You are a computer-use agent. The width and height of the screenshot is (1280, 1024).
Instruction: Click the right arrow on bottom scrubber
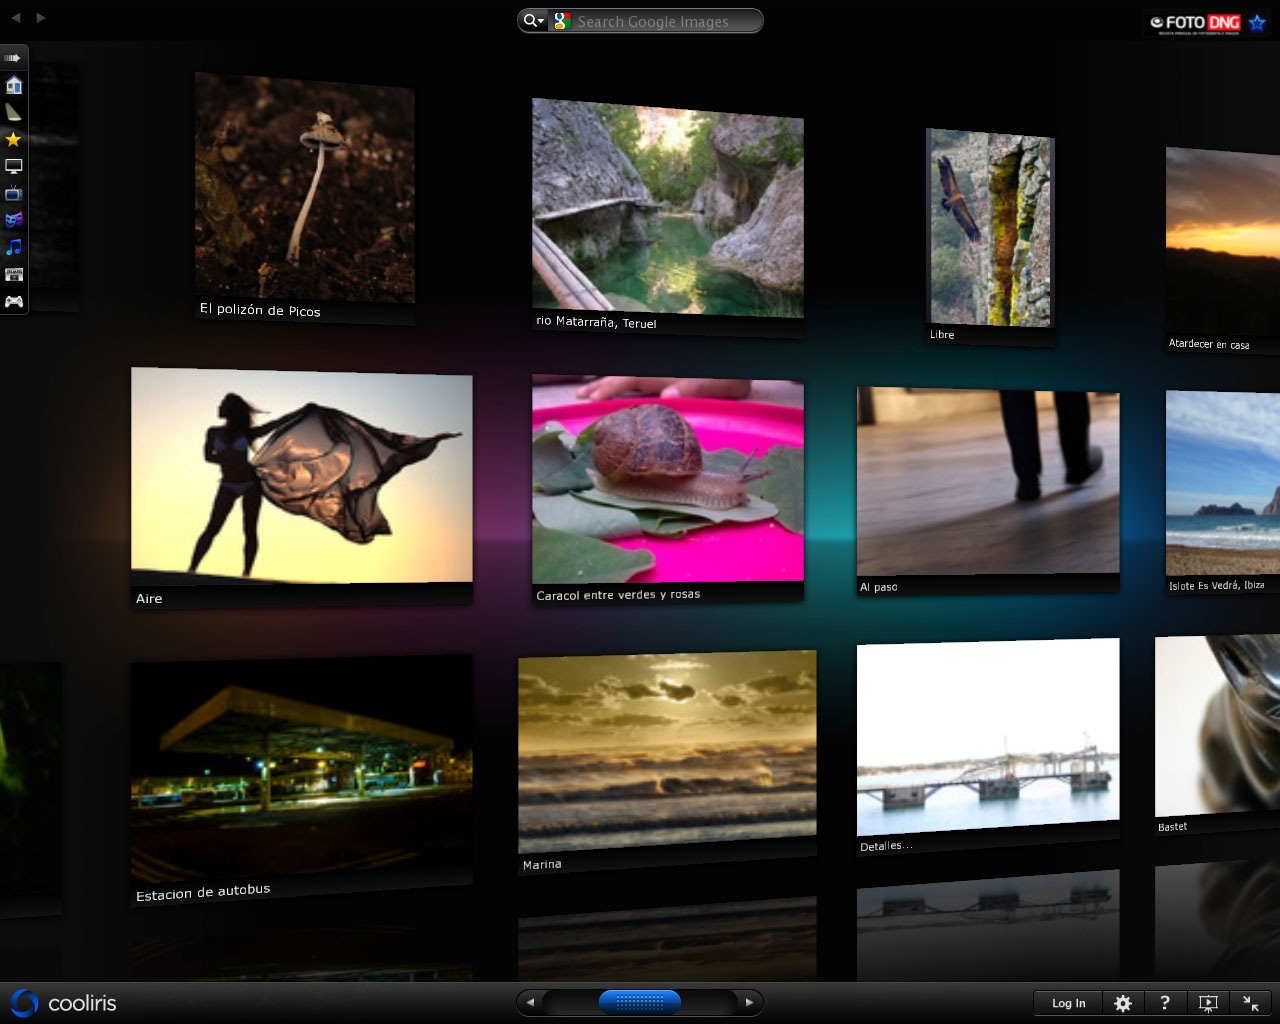749,1002
